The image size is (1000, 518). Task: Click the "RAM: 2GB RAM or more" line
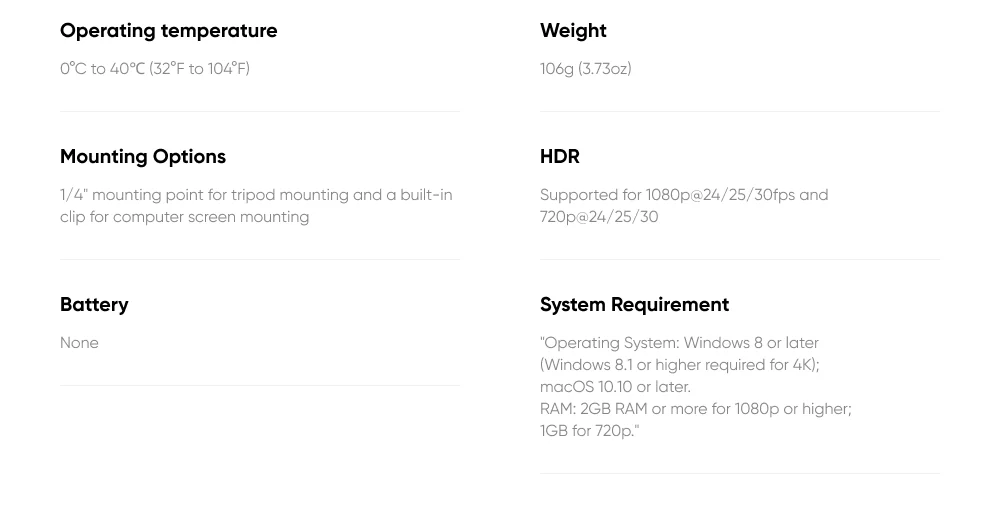coord(695,409)
